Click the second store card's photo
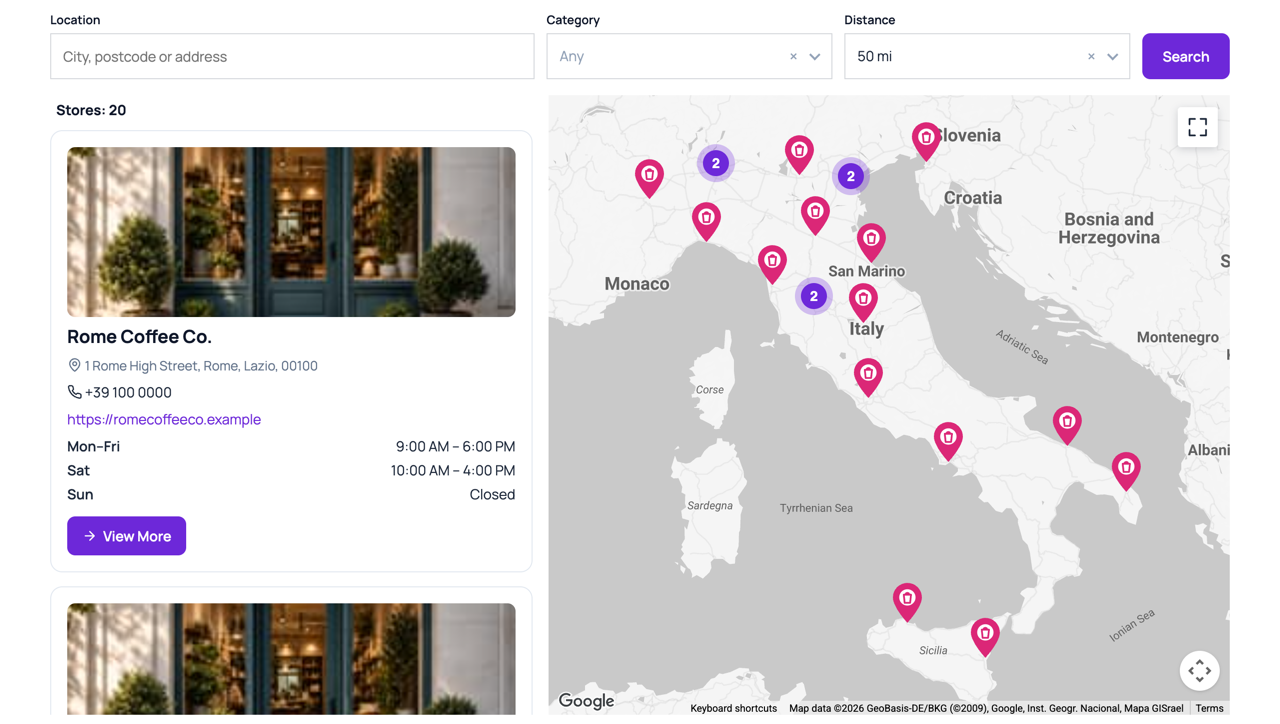 coord(291,659)
